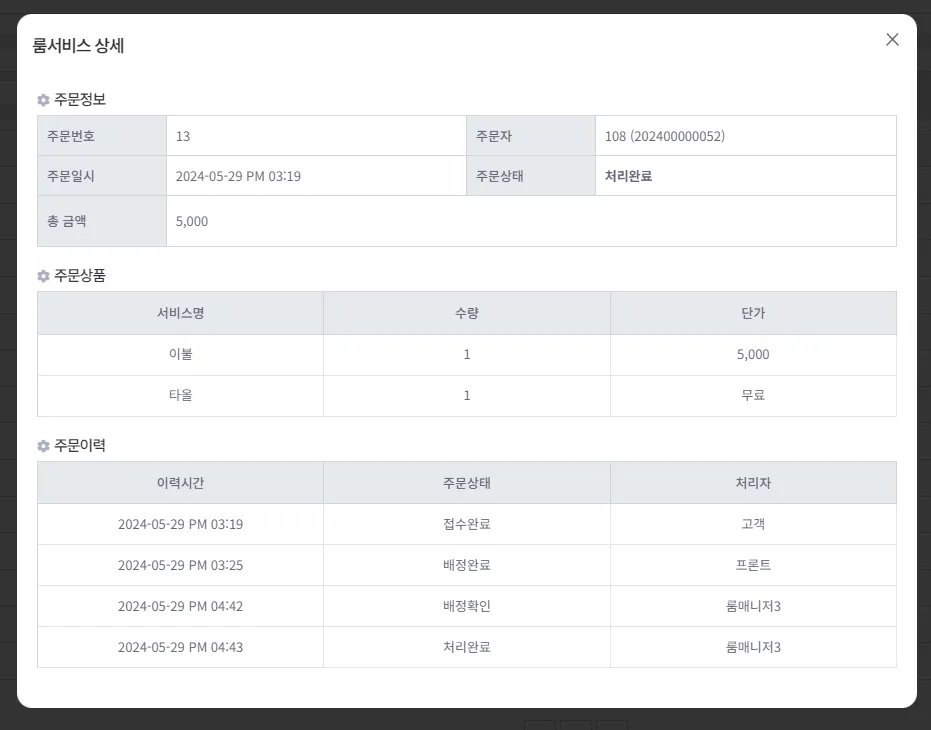This screenshot has width=931, height=730.
Task: Click the 무료 price cell
Action: tap(753, 395)
